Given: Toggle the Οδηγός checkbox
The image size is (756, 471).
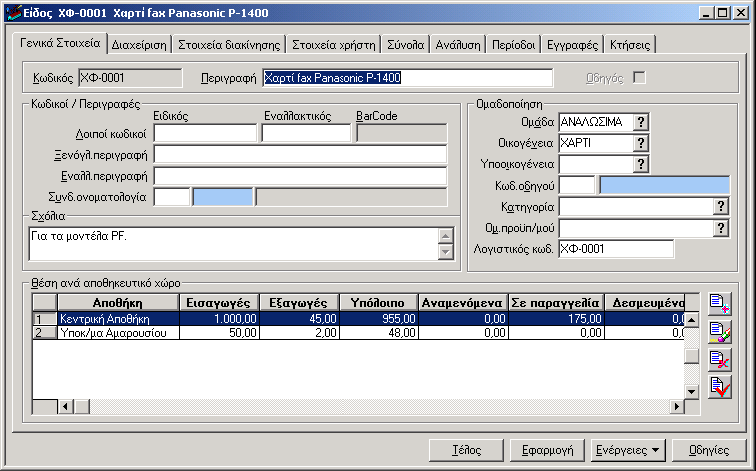Looking at the screenshot, I should point(639,78).
